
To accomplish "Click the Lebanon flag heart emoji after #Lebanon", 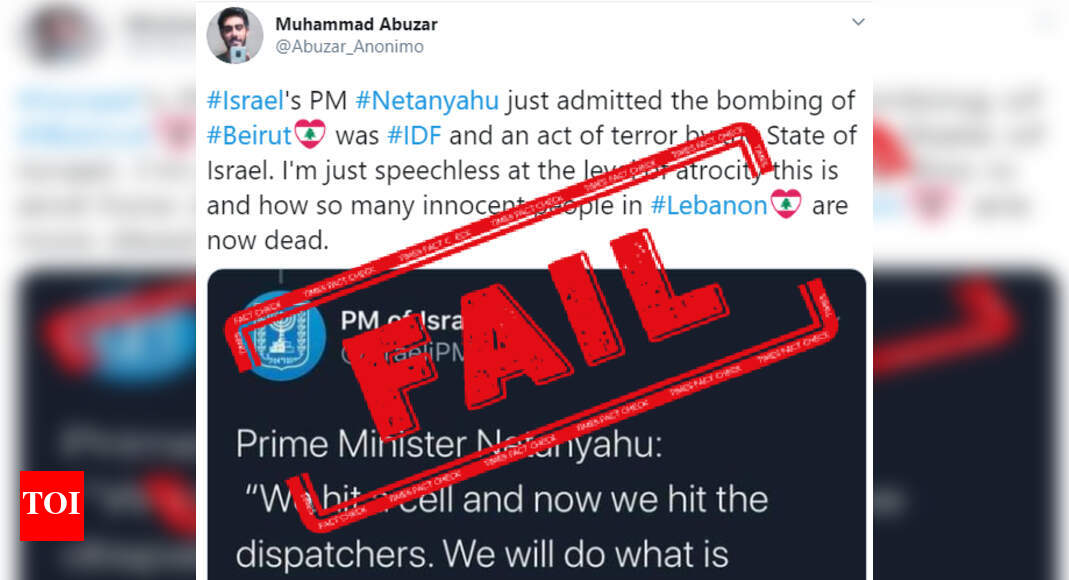I will 786,204.
